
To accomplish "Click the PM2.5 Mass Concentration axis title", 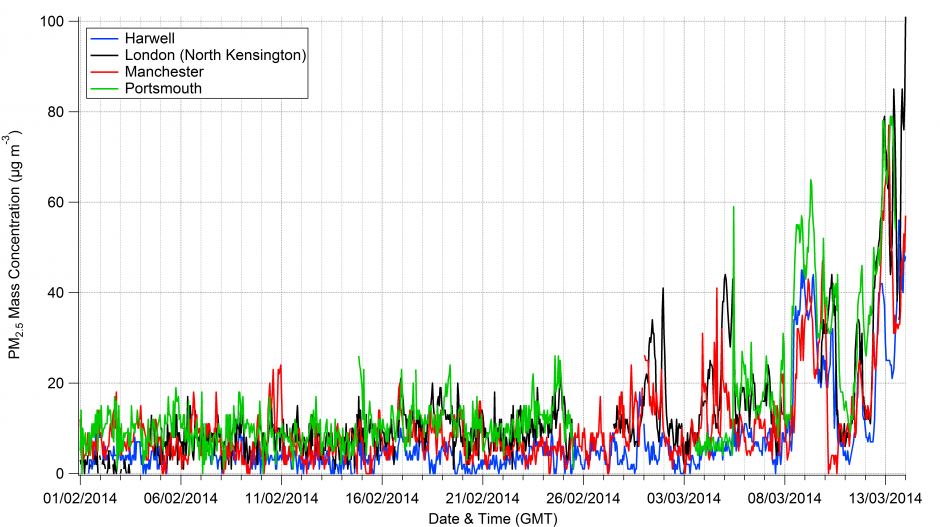I will coord(14,245).
